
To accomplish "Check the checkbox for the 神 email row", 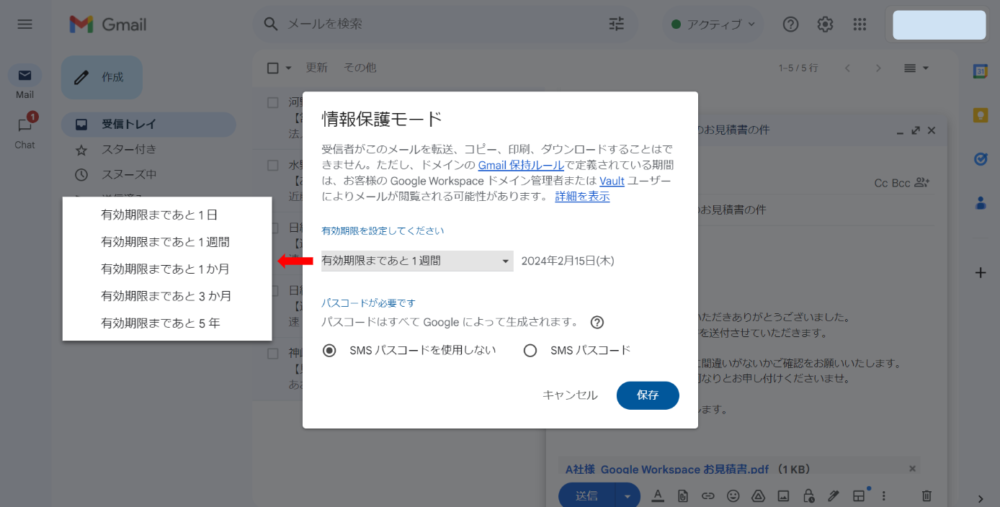I will click(x=273, y=353).
